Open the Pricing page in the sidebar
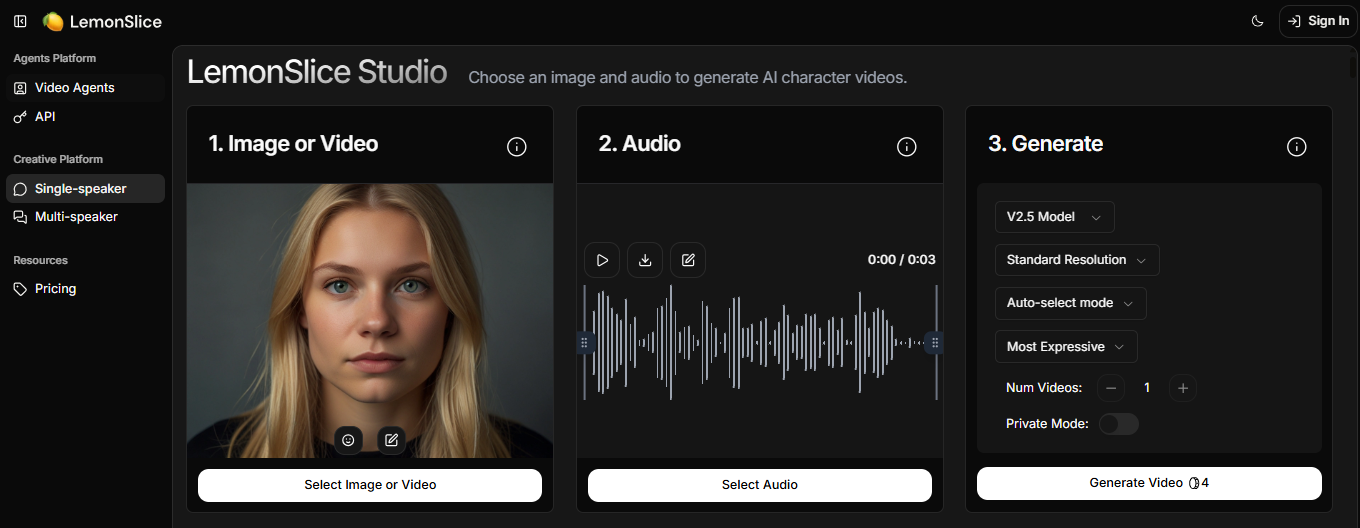 coord(85,289)
